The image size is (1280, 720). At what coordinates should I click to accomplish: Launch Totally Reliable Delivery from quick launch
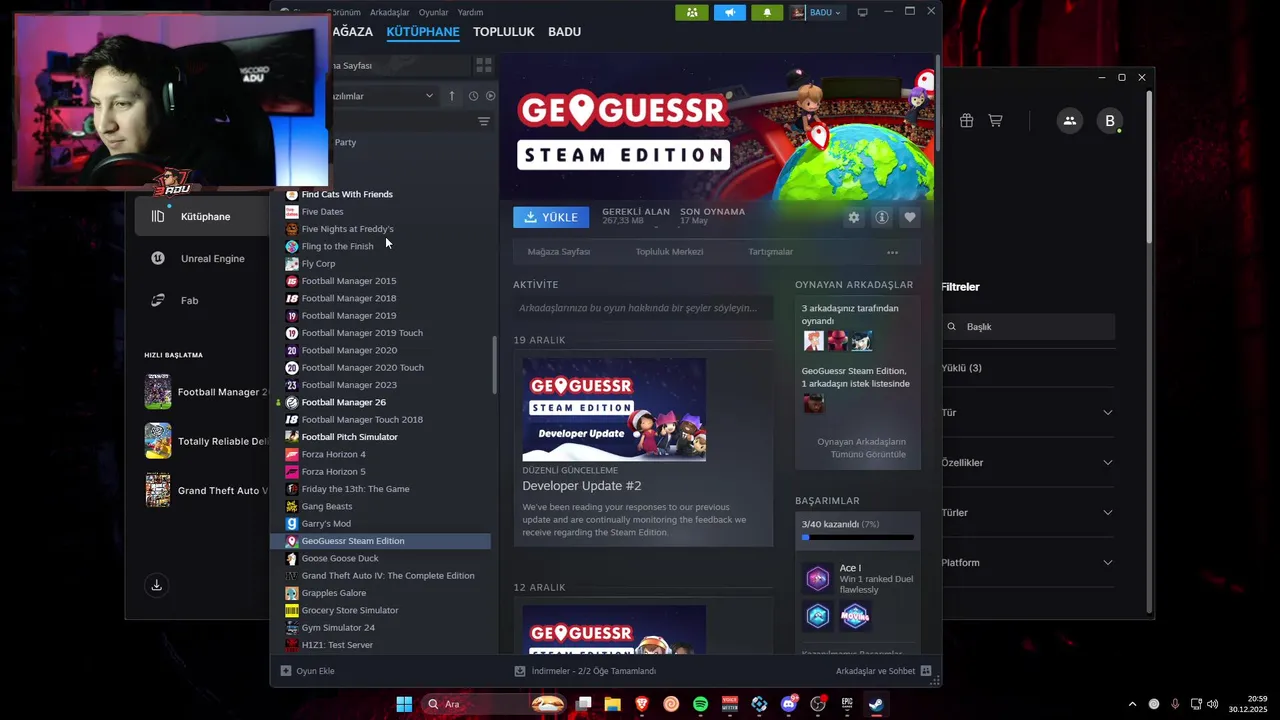tap(205, 441)
